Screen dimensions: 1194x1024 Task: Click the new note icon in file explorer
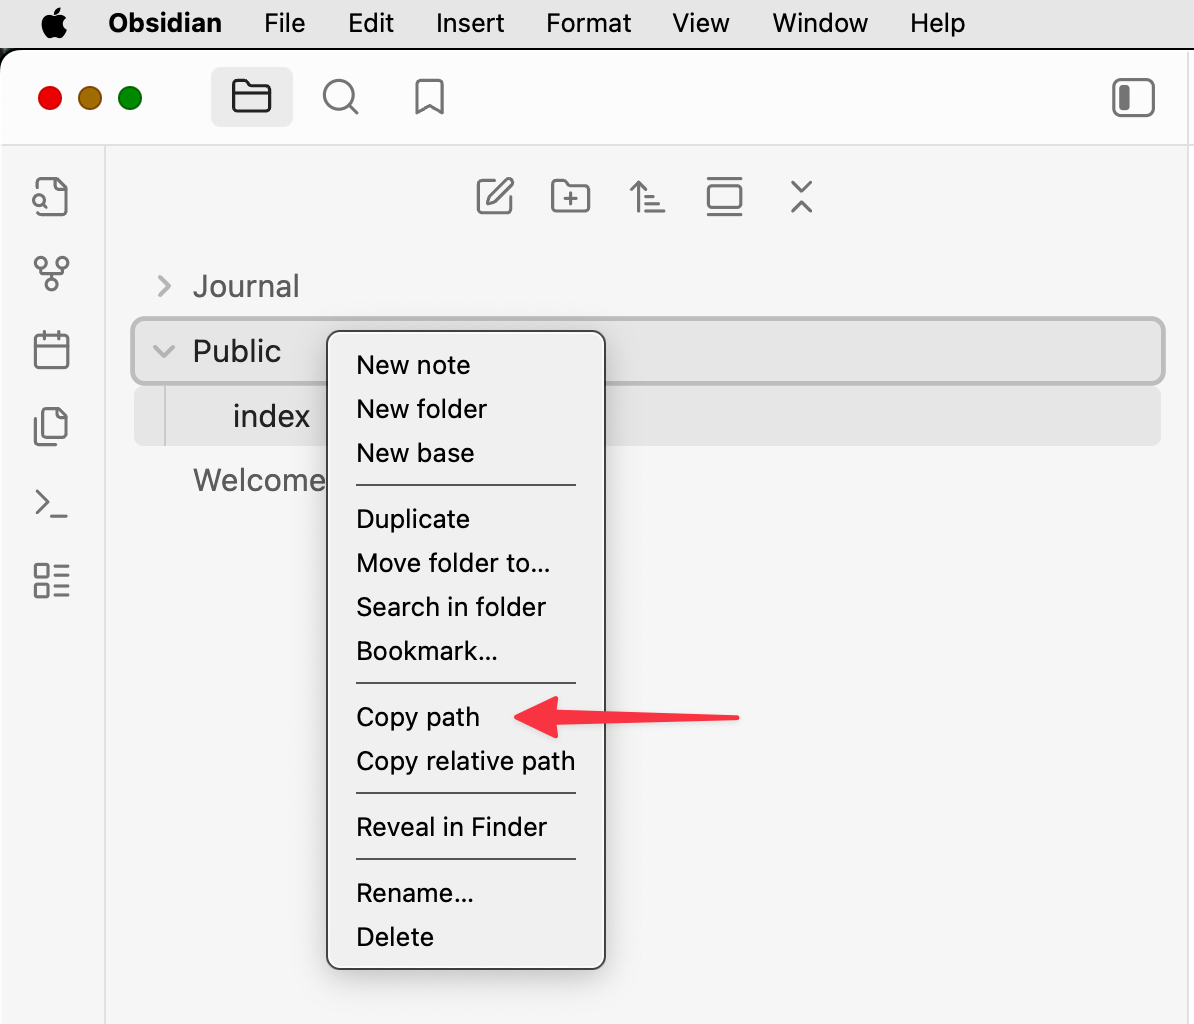pyautogui.click(x=495, y=197)
